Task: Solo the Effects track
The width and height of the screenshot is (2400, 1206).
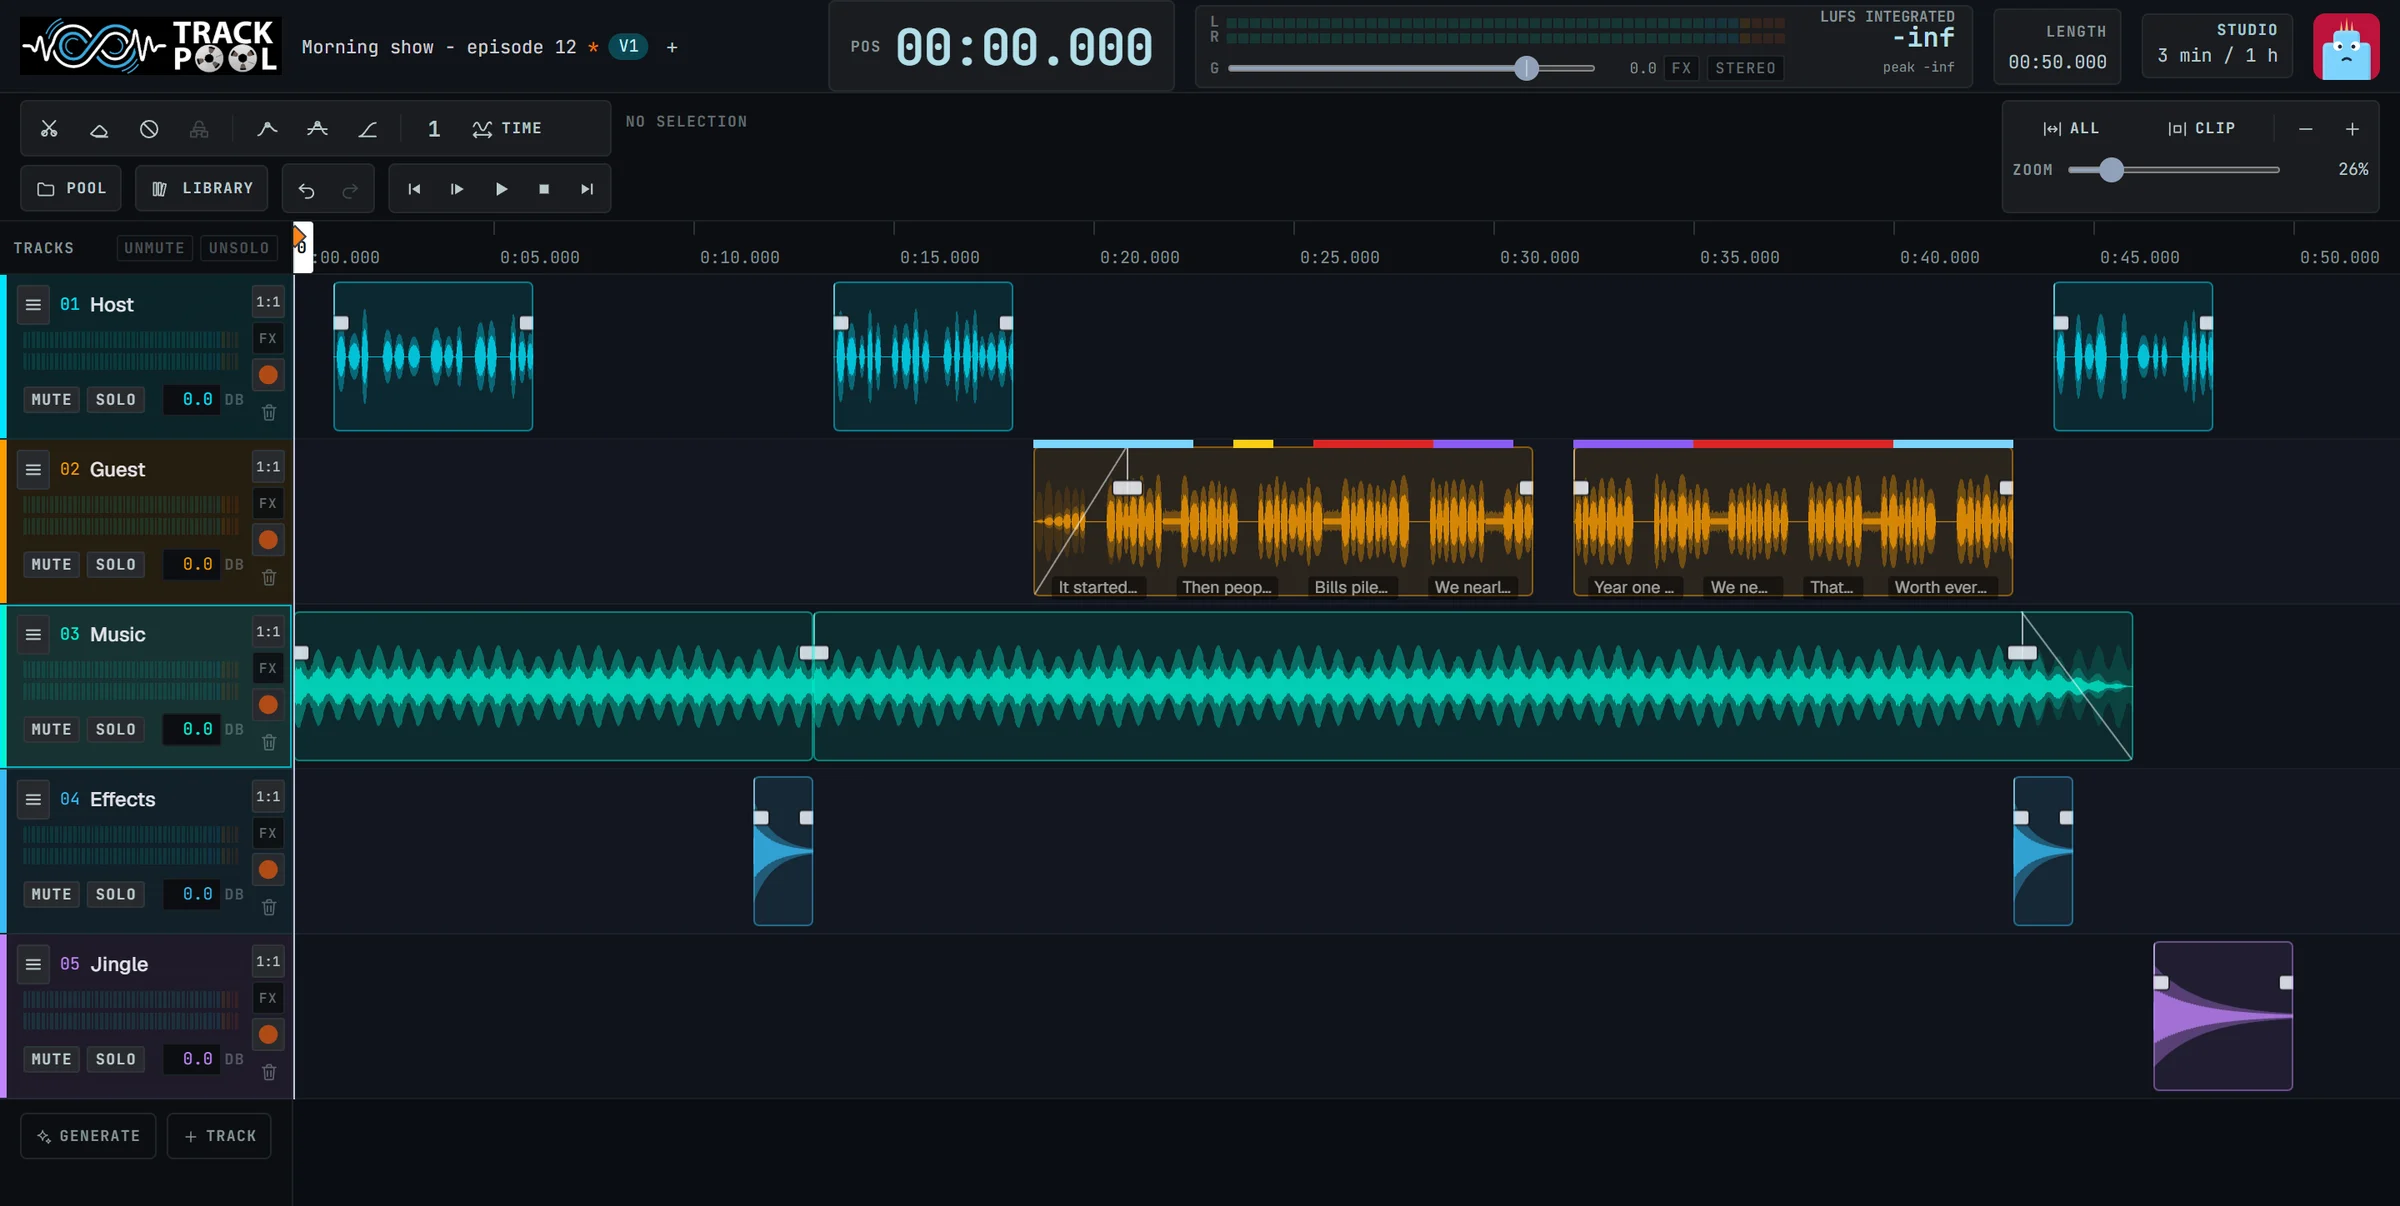Action: [115, 894]
